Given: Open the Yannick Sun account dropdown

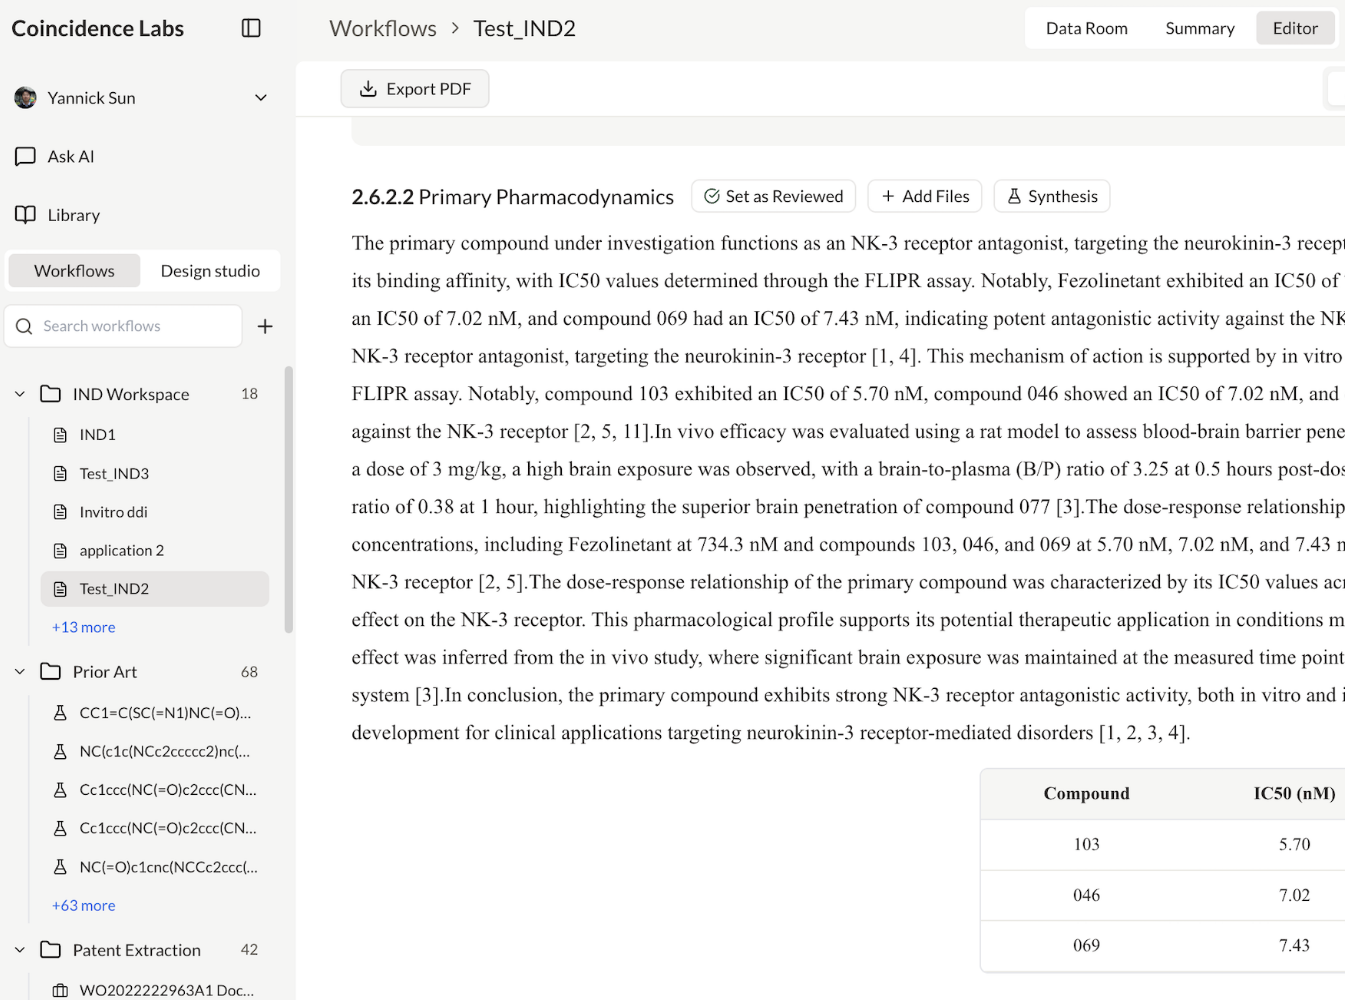Looking at the screenshot, I should tap(261, 98).
